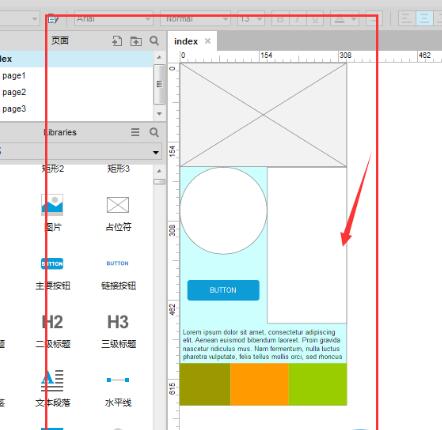
Task: Select the 图片 image widget
Action: [52, 213]
